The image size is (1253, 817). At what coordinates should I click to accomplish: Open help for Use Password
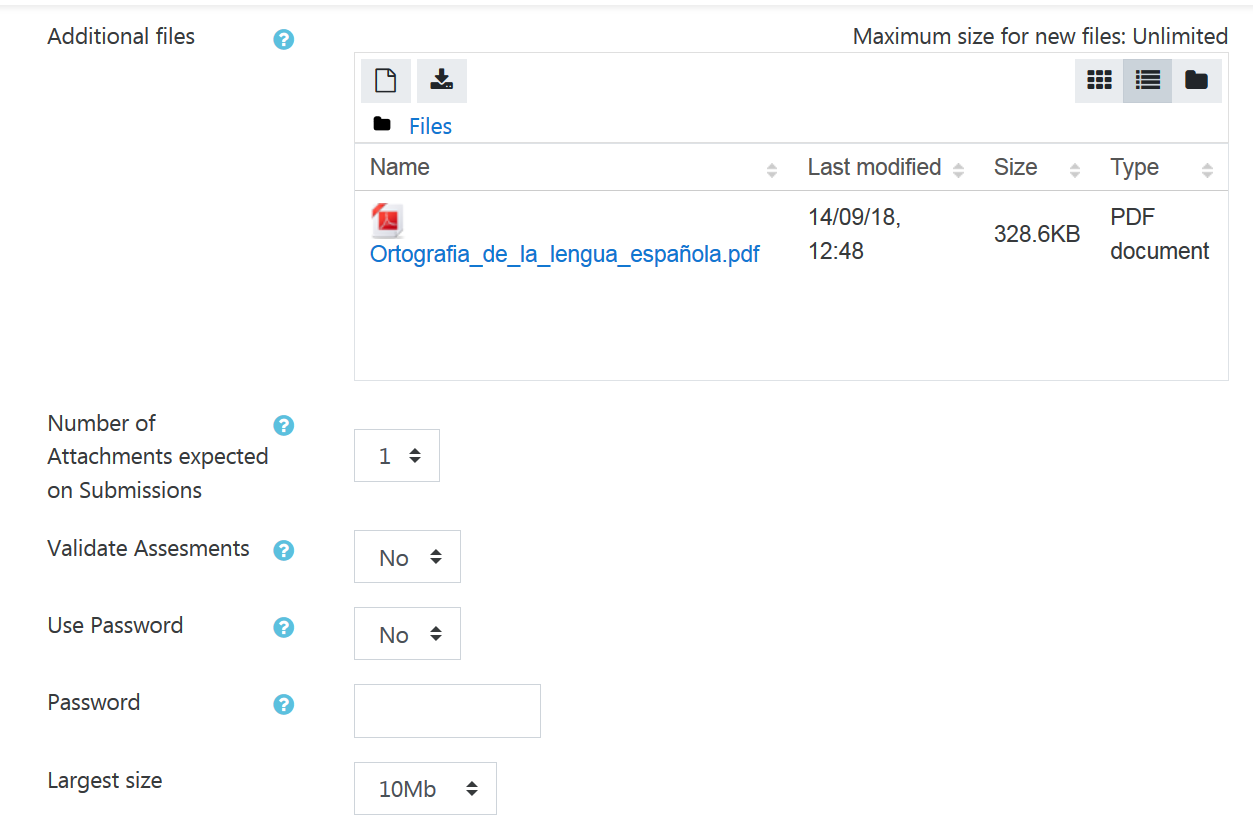(284, 627)
